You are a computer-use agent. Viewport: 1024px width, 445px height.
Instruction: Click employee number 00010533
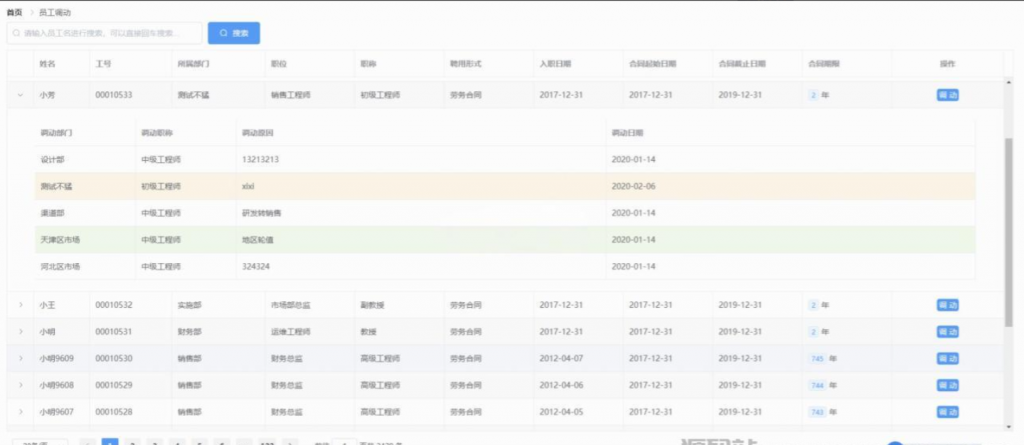(114, 95)
